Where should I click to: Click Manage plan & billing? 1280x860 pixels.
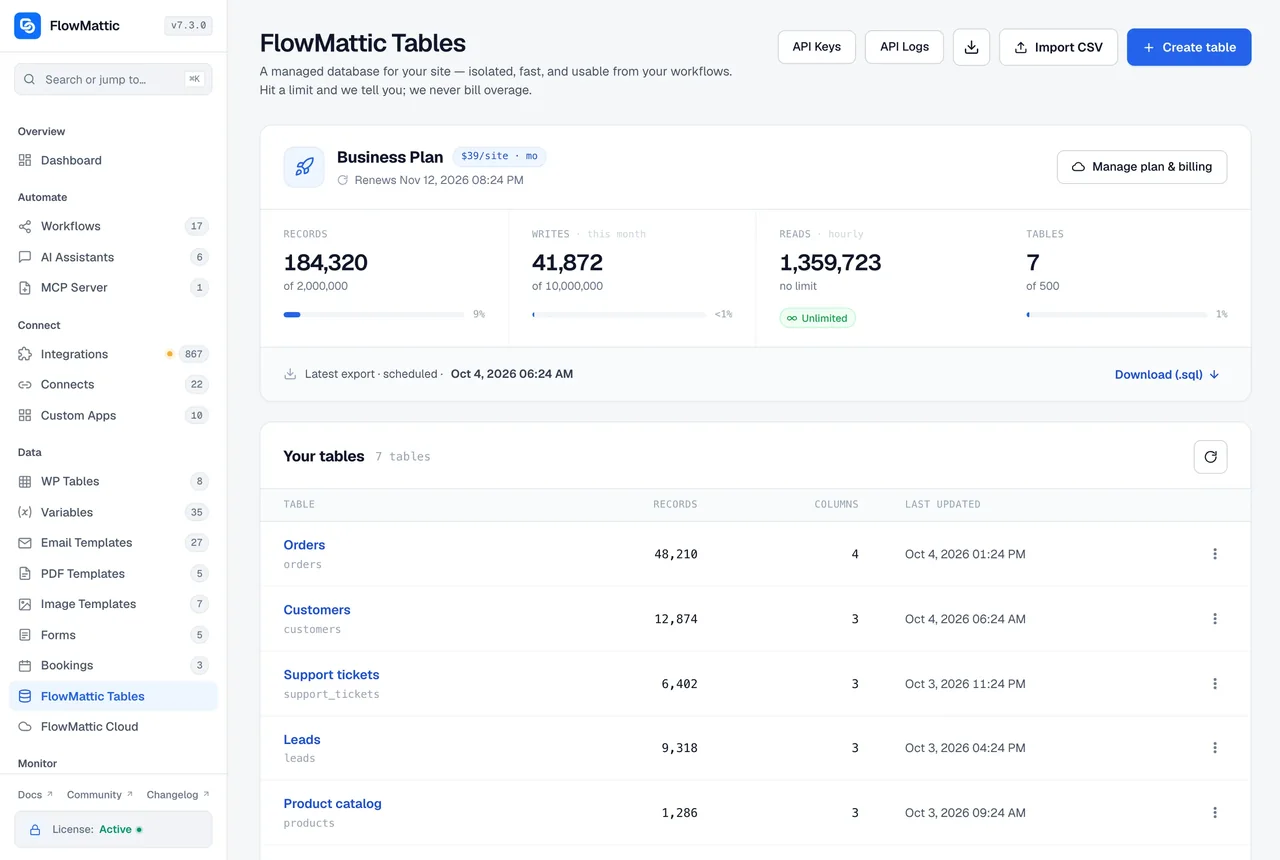pos(1142,167)
